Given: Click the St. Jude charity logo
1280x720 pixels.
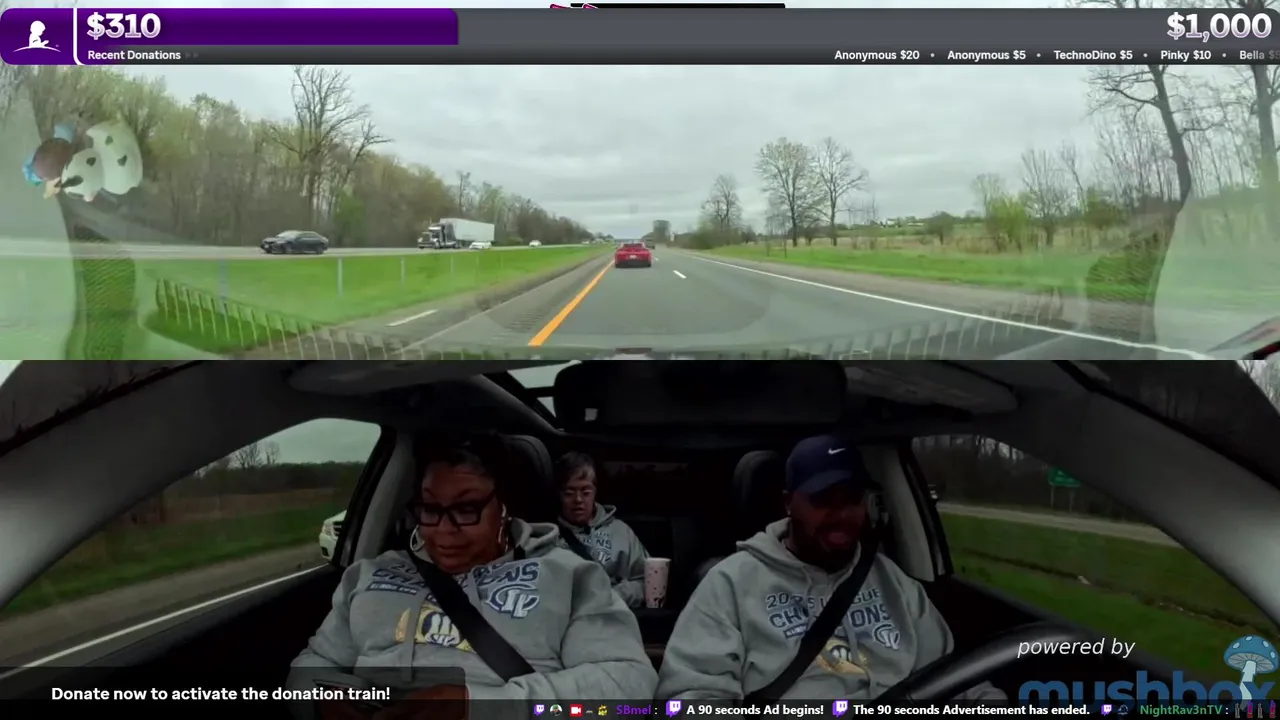Looking at the screenshot, I should point(37,37).
